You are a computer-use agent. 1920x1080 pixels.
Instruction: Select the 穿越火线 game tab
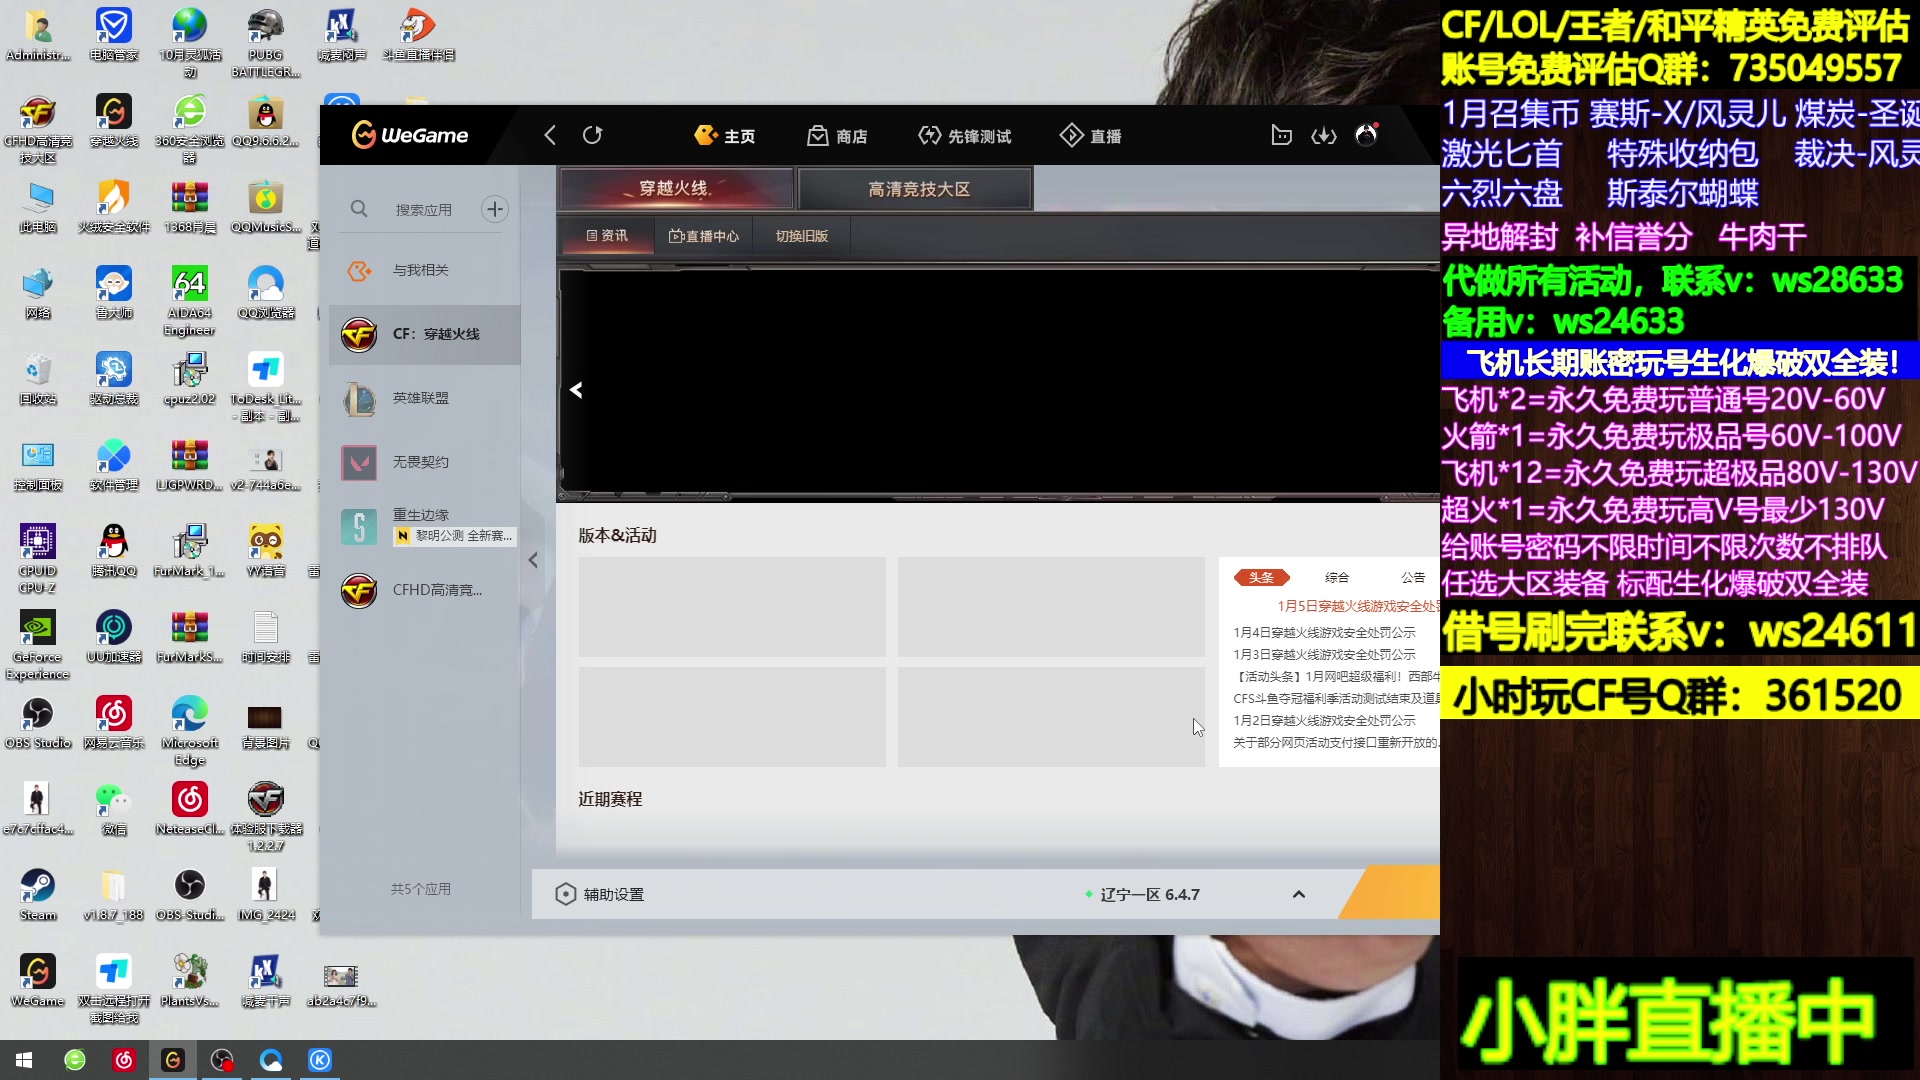pyautogui.click(x=677, y=189)
